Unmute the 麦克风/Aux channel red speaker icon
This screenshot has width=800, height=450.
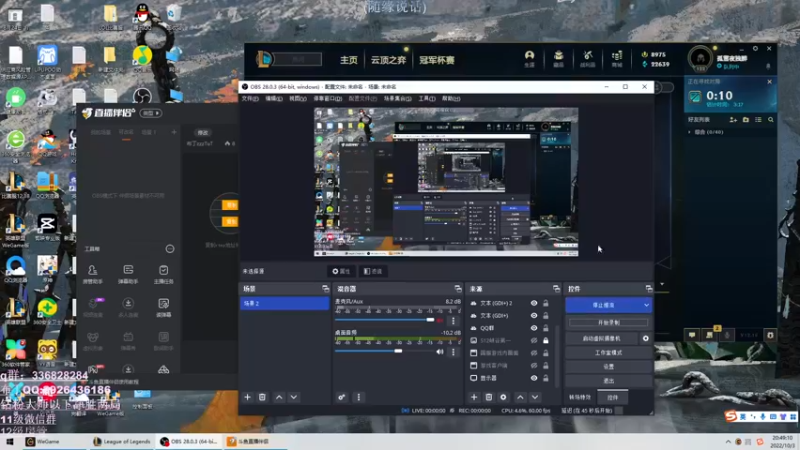(x=440, y=320)
